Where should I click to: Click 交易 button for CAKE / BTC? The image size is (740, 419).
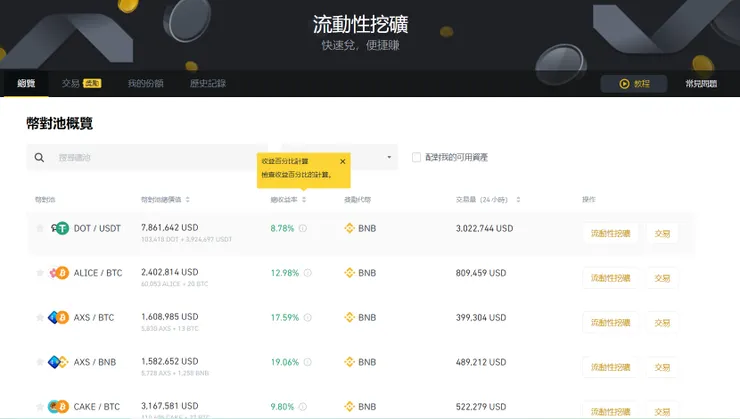click(662, 411)
